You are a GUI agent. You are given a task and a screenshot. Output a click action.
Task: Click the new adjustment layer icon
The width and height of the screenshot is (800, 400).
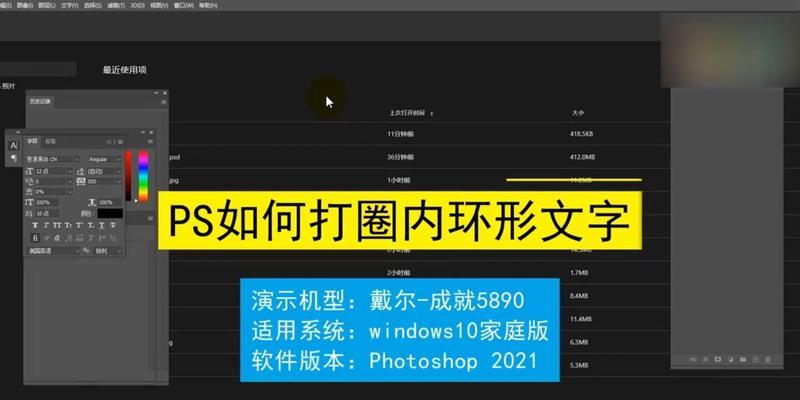click(x=731, y=359)
